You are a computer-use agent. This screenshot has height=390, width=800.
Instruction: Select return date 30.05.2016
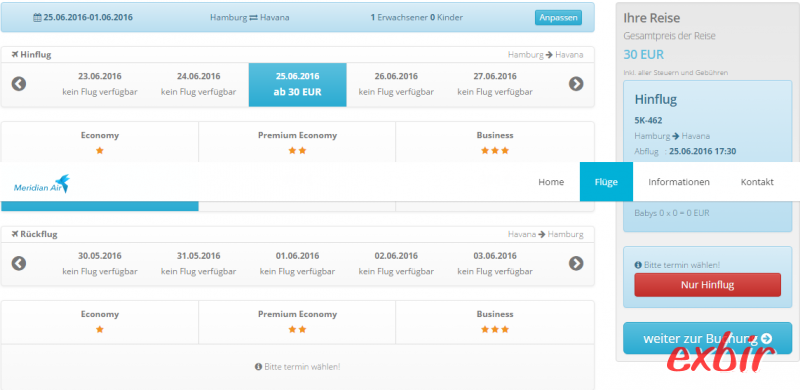[100, 263]
